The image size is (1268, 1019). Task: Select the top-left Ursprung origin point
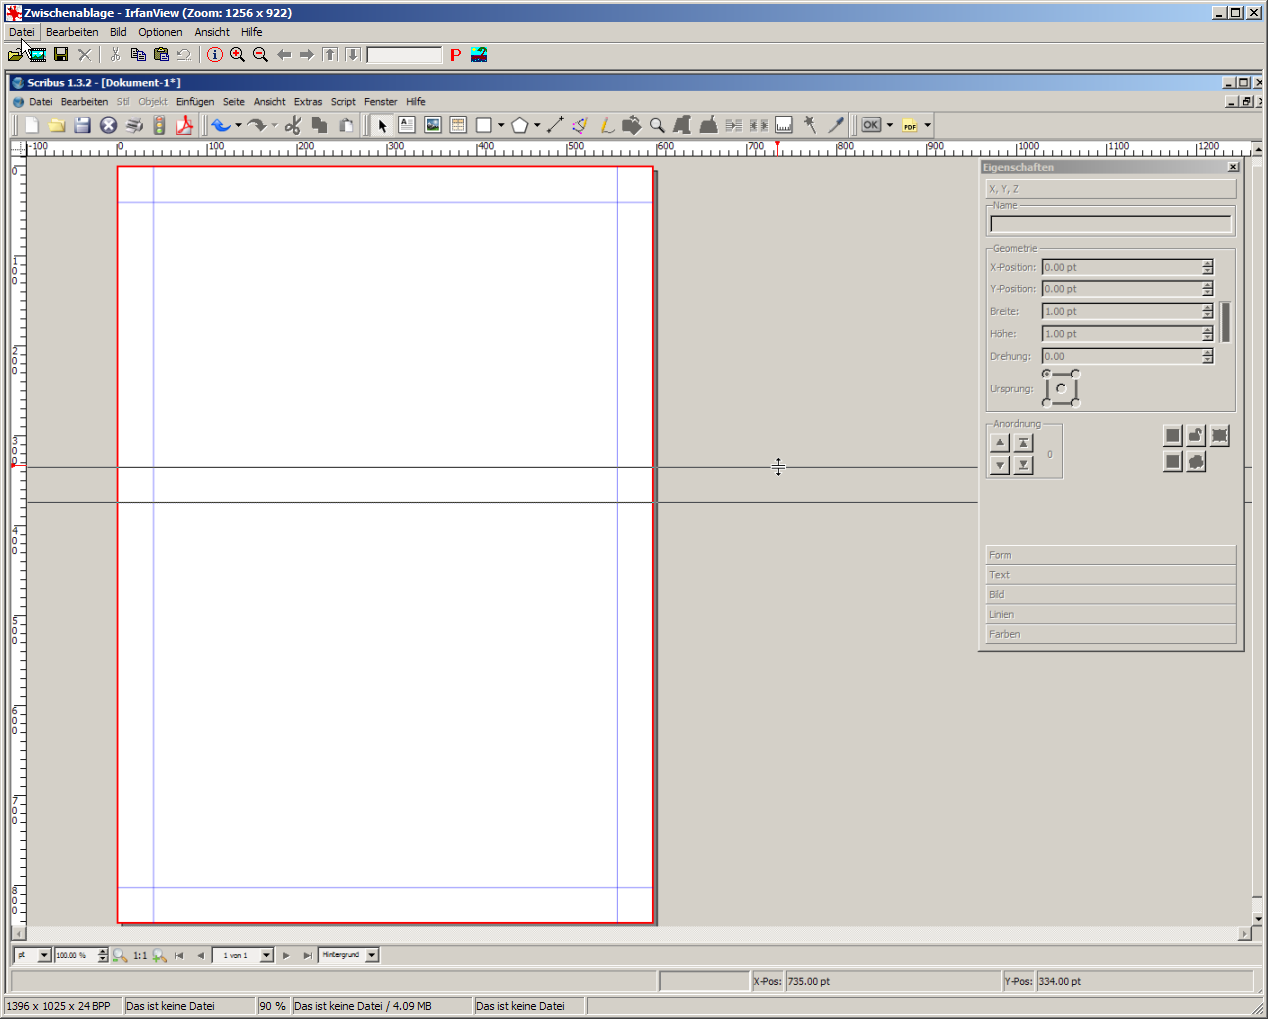1046,374
